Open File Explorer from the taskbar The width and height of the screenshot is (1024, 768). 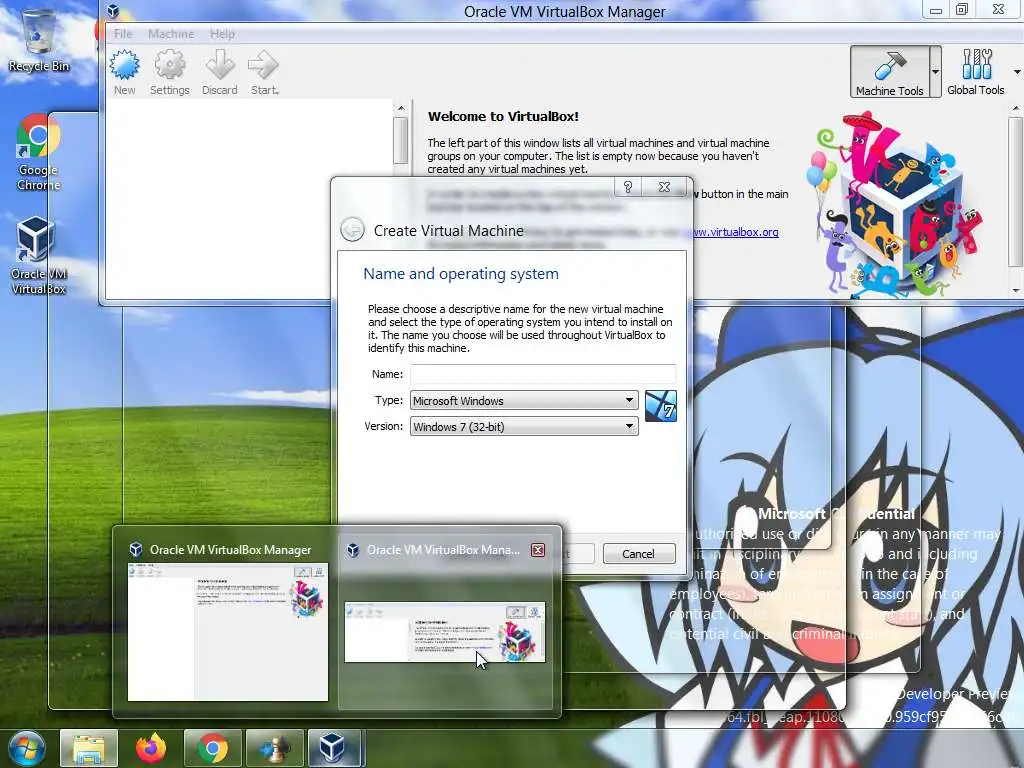pyautogui.click(x=89, y=748)
